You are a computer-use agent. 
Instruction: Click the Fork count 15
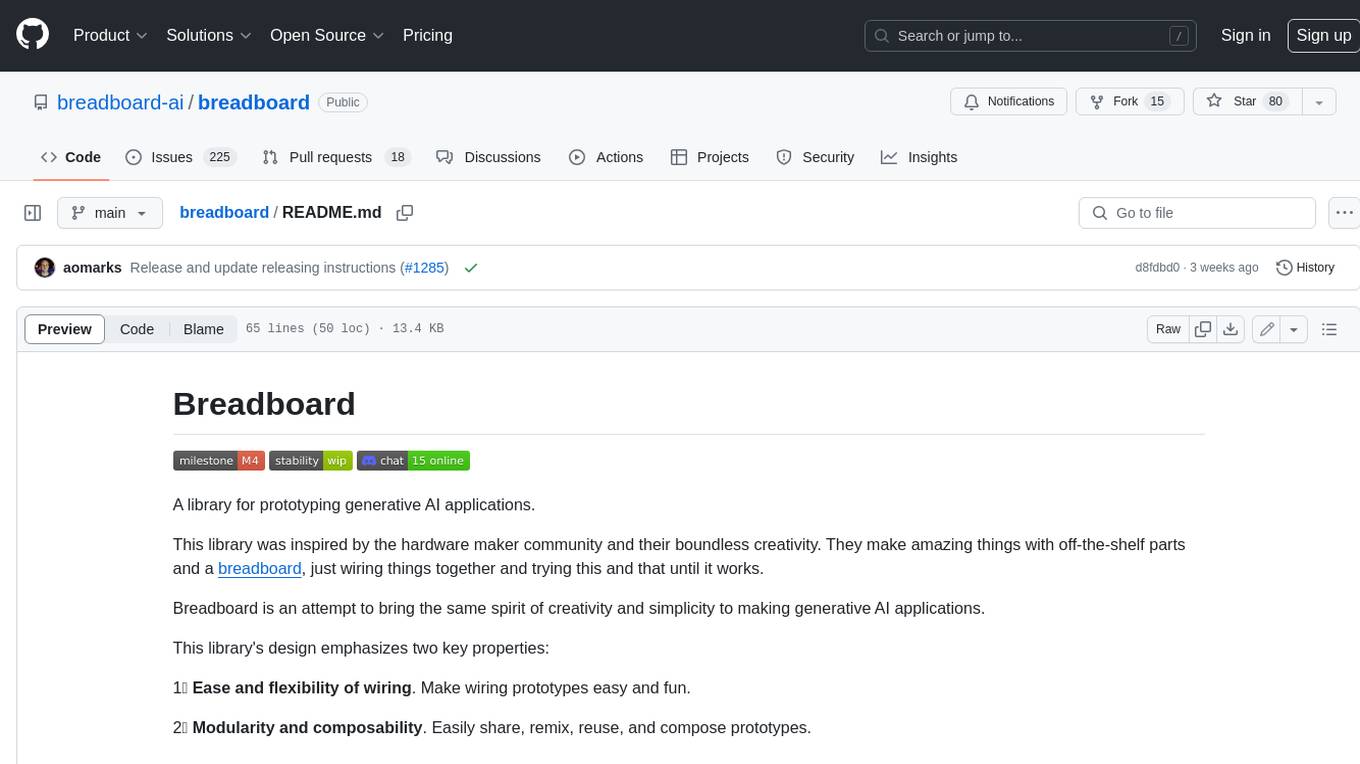point(1157,102)
